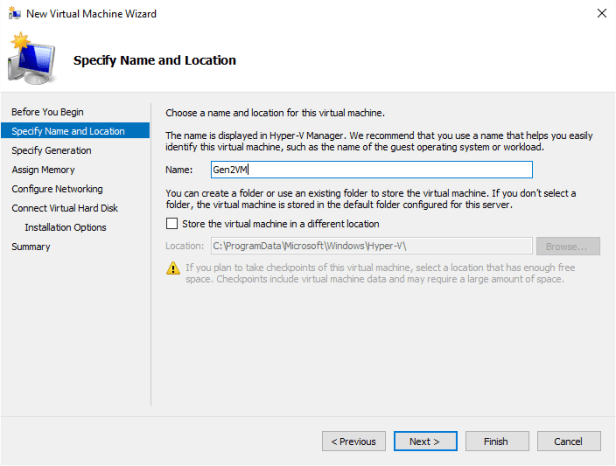Image resolution: width=616 pixels, height=466 pixels.
Task: Click the large computer wizard header icon
Action: click(32, 61)
